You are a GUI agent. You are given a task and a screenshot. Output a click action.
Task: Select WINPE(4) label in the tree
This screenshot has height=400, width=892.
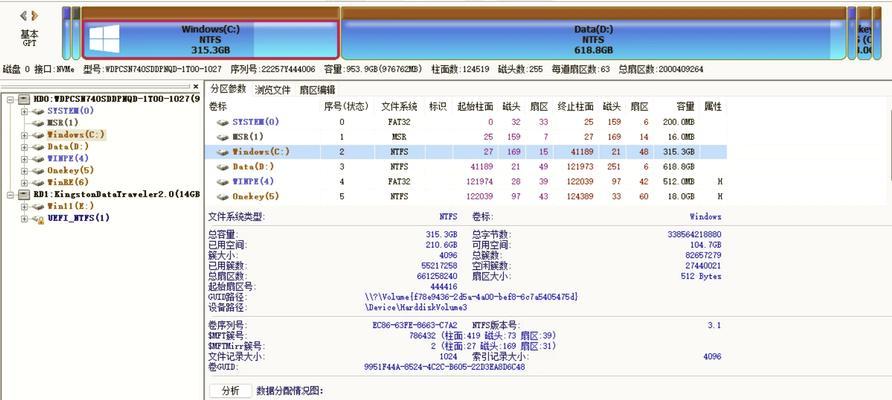click(68, 159)
